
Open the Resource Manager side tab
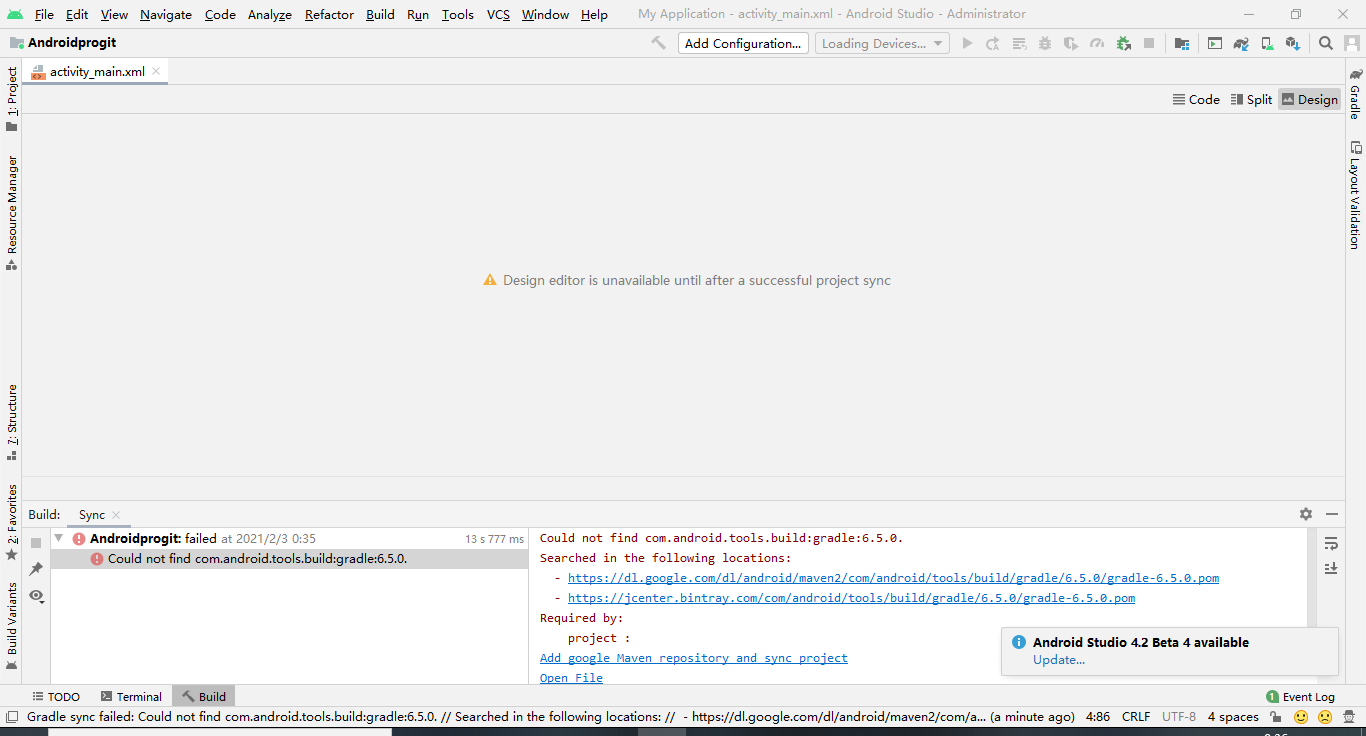click(12, 212)
